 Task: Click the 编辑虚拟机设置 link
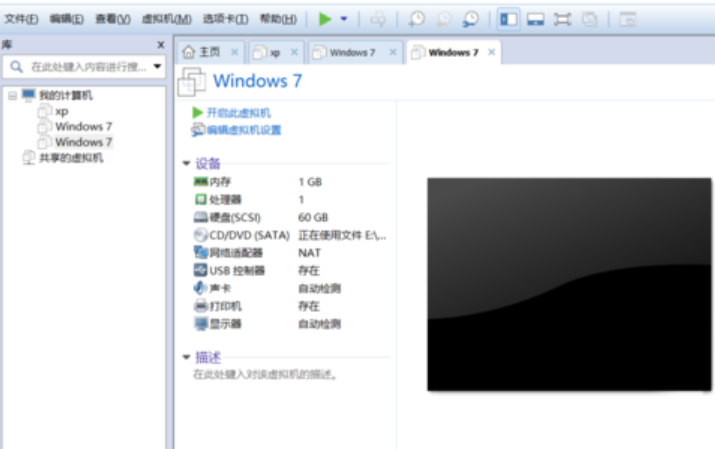coord(244,130)
